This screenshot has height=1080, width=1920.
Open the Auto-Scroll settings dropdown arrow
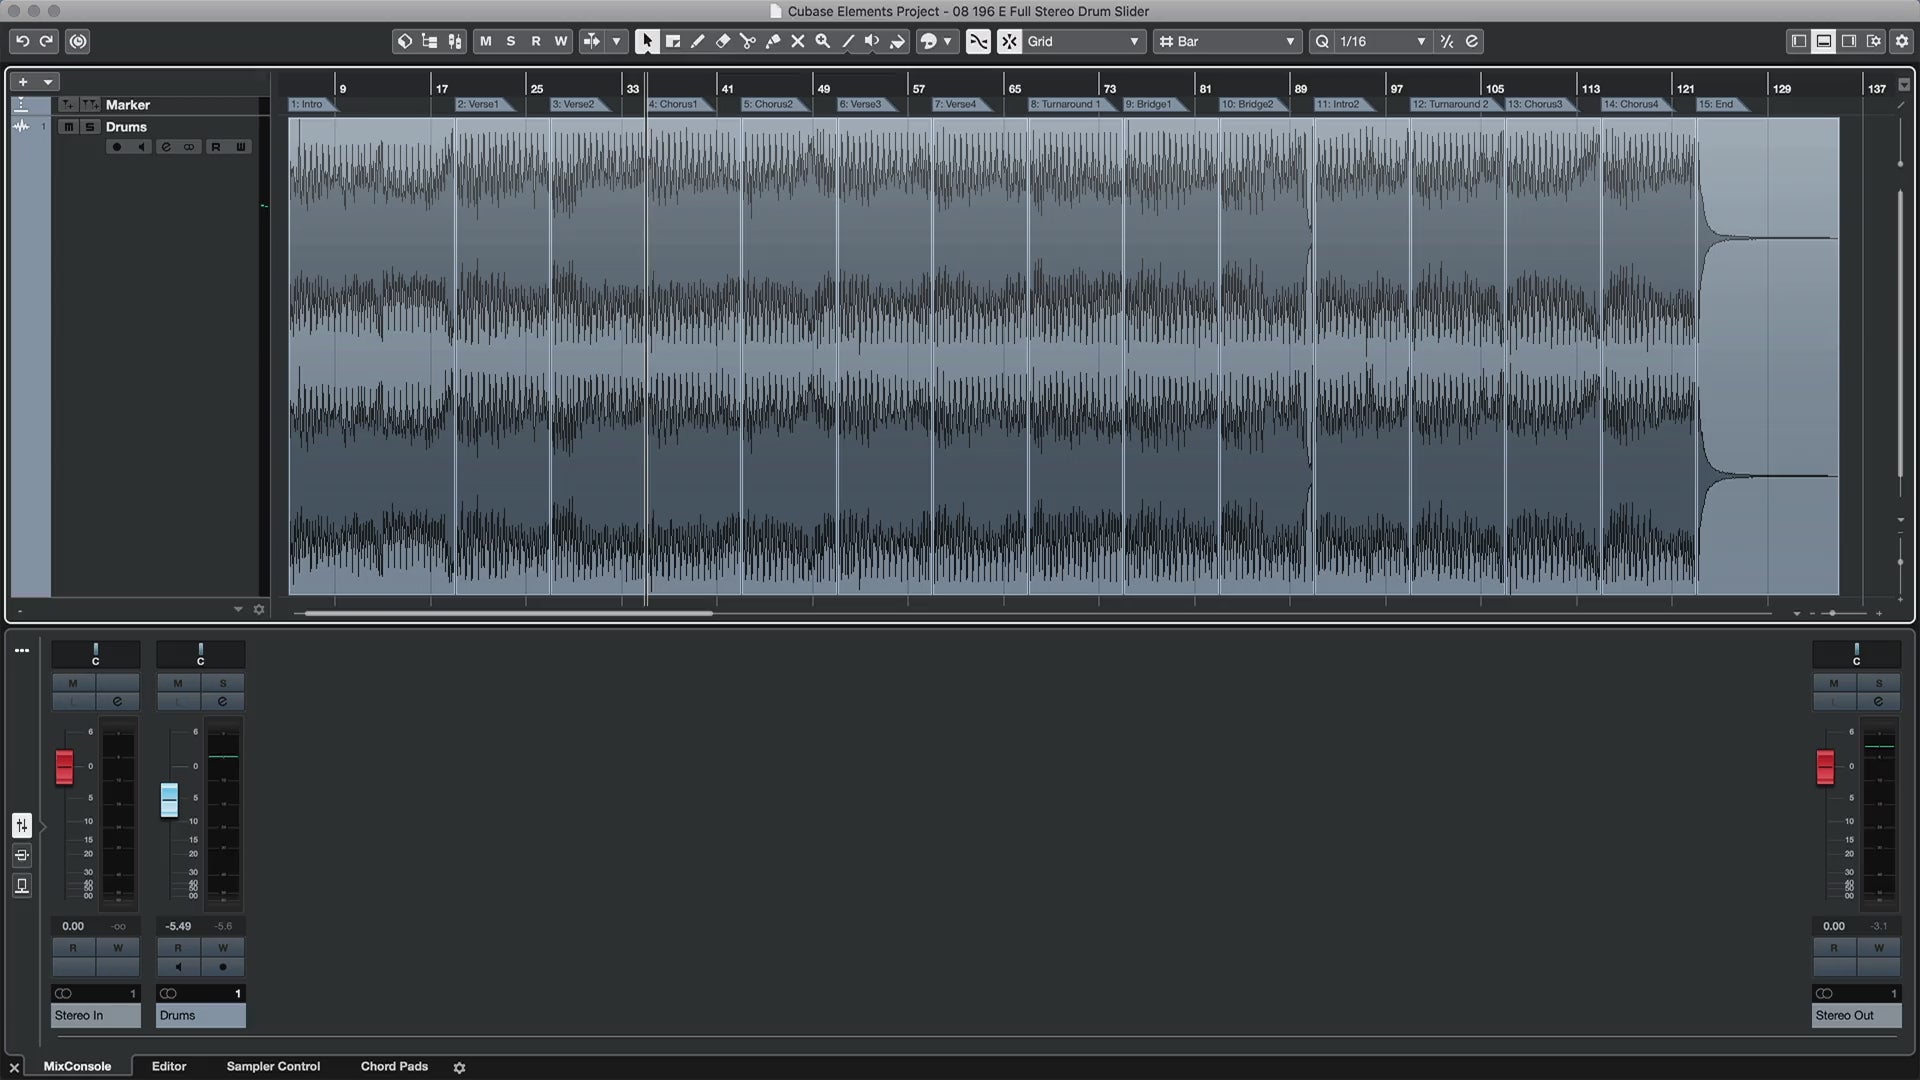pos(617,41)
